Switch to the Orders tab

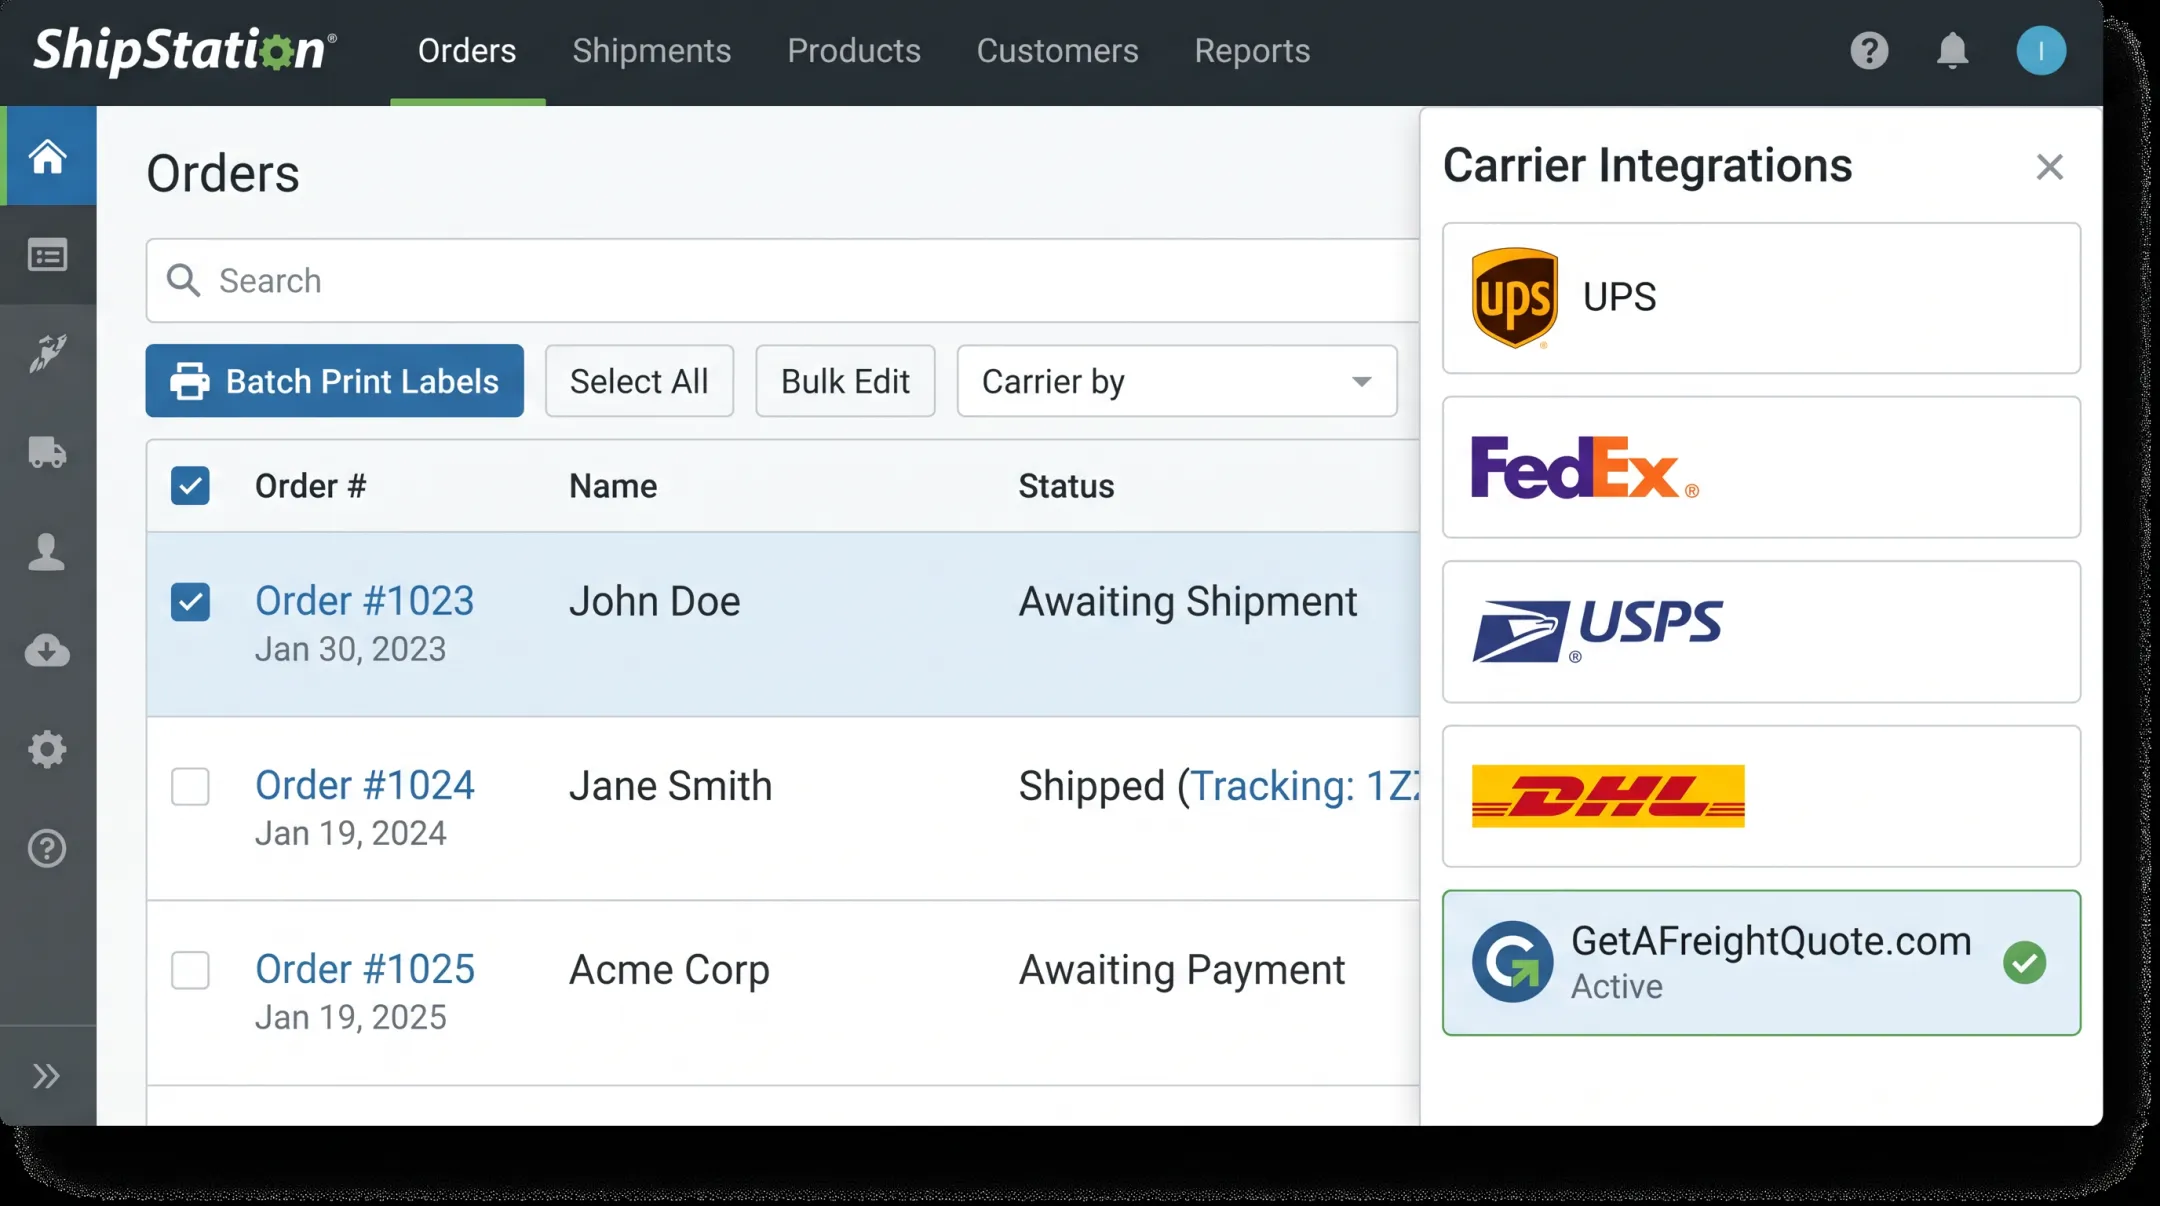[x=467, y=50]
